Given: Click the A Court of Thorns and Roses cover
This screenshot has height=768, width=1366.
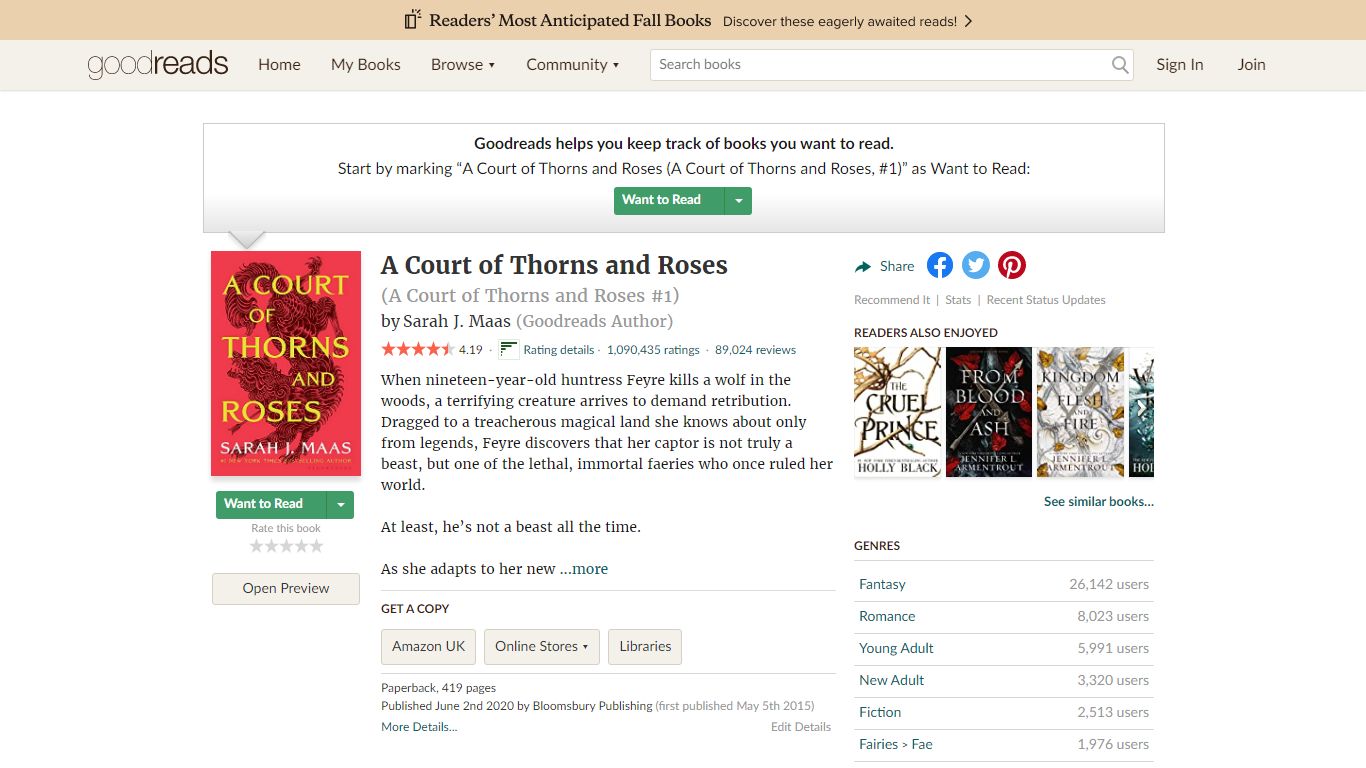Looking at the screenshot, I should (x=286, y=364).
